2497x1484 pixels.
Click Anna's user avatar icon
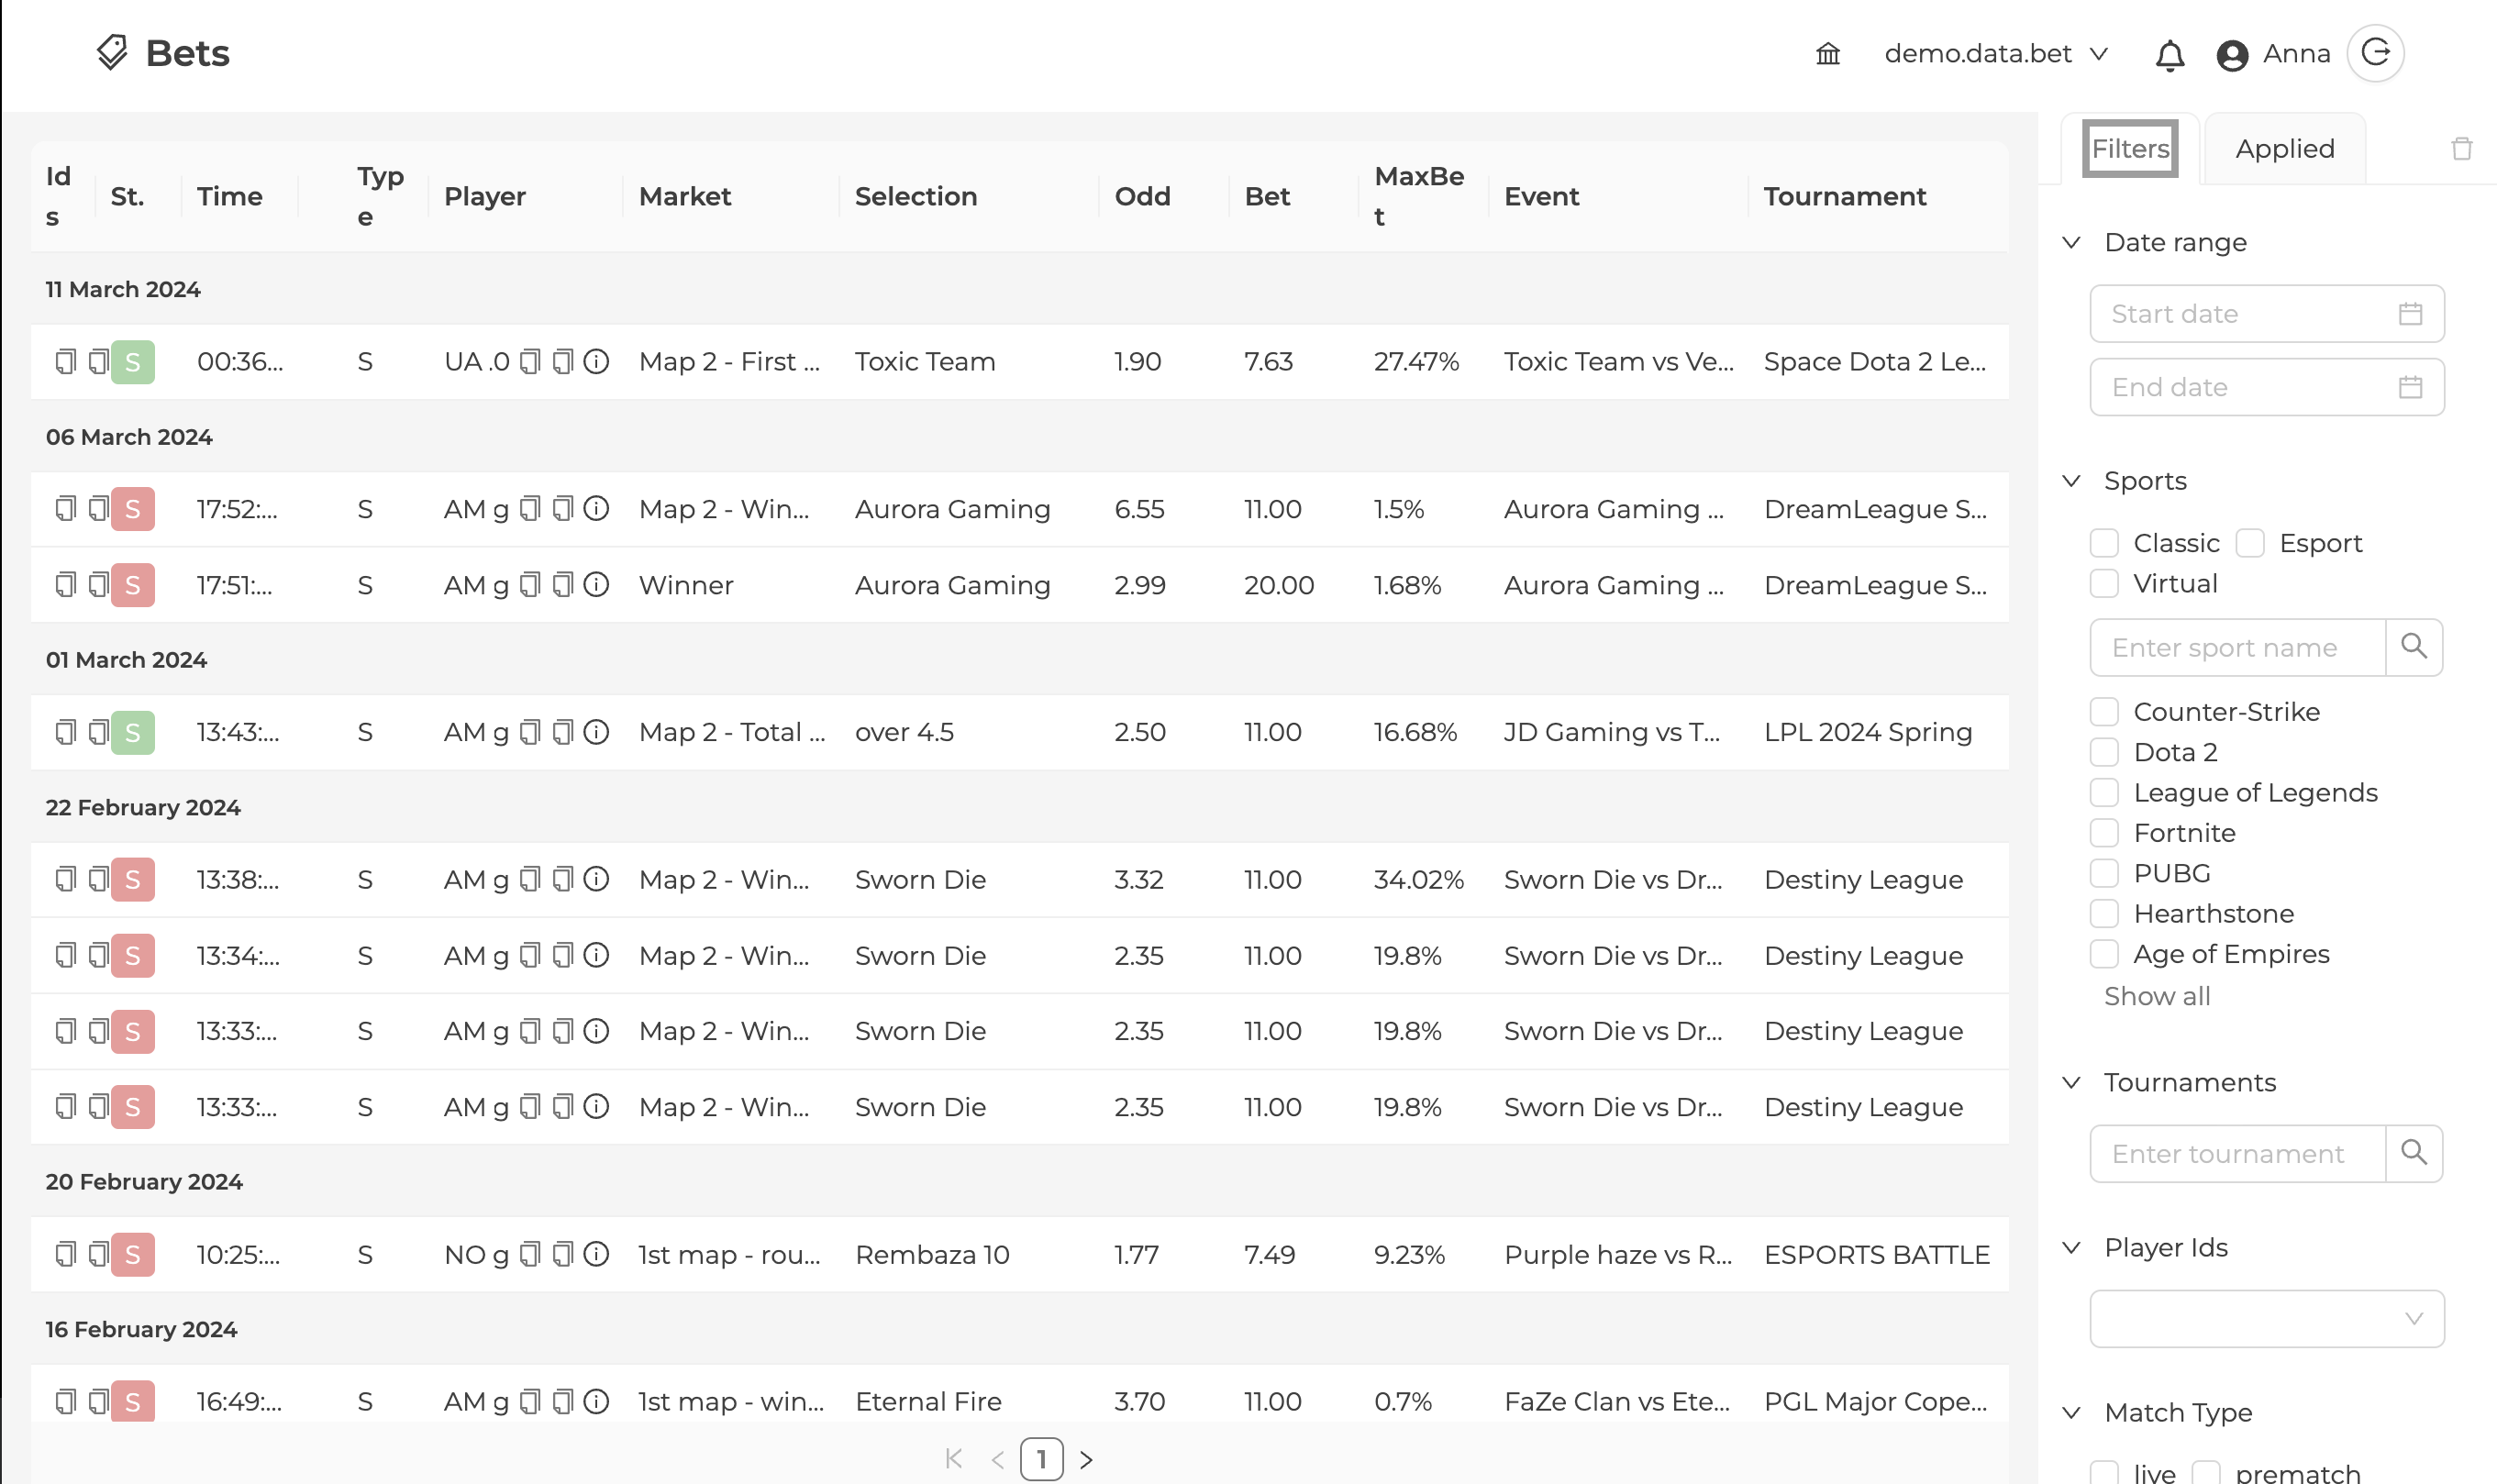click(2232, 55)
